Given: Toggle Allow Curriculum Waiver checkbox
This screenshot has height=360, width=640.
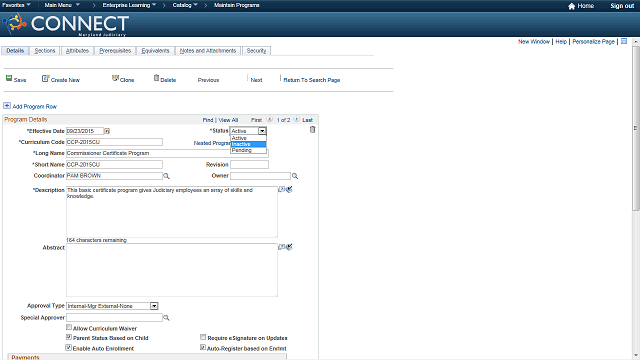Looking at the screenshot, I should point(69,327).
